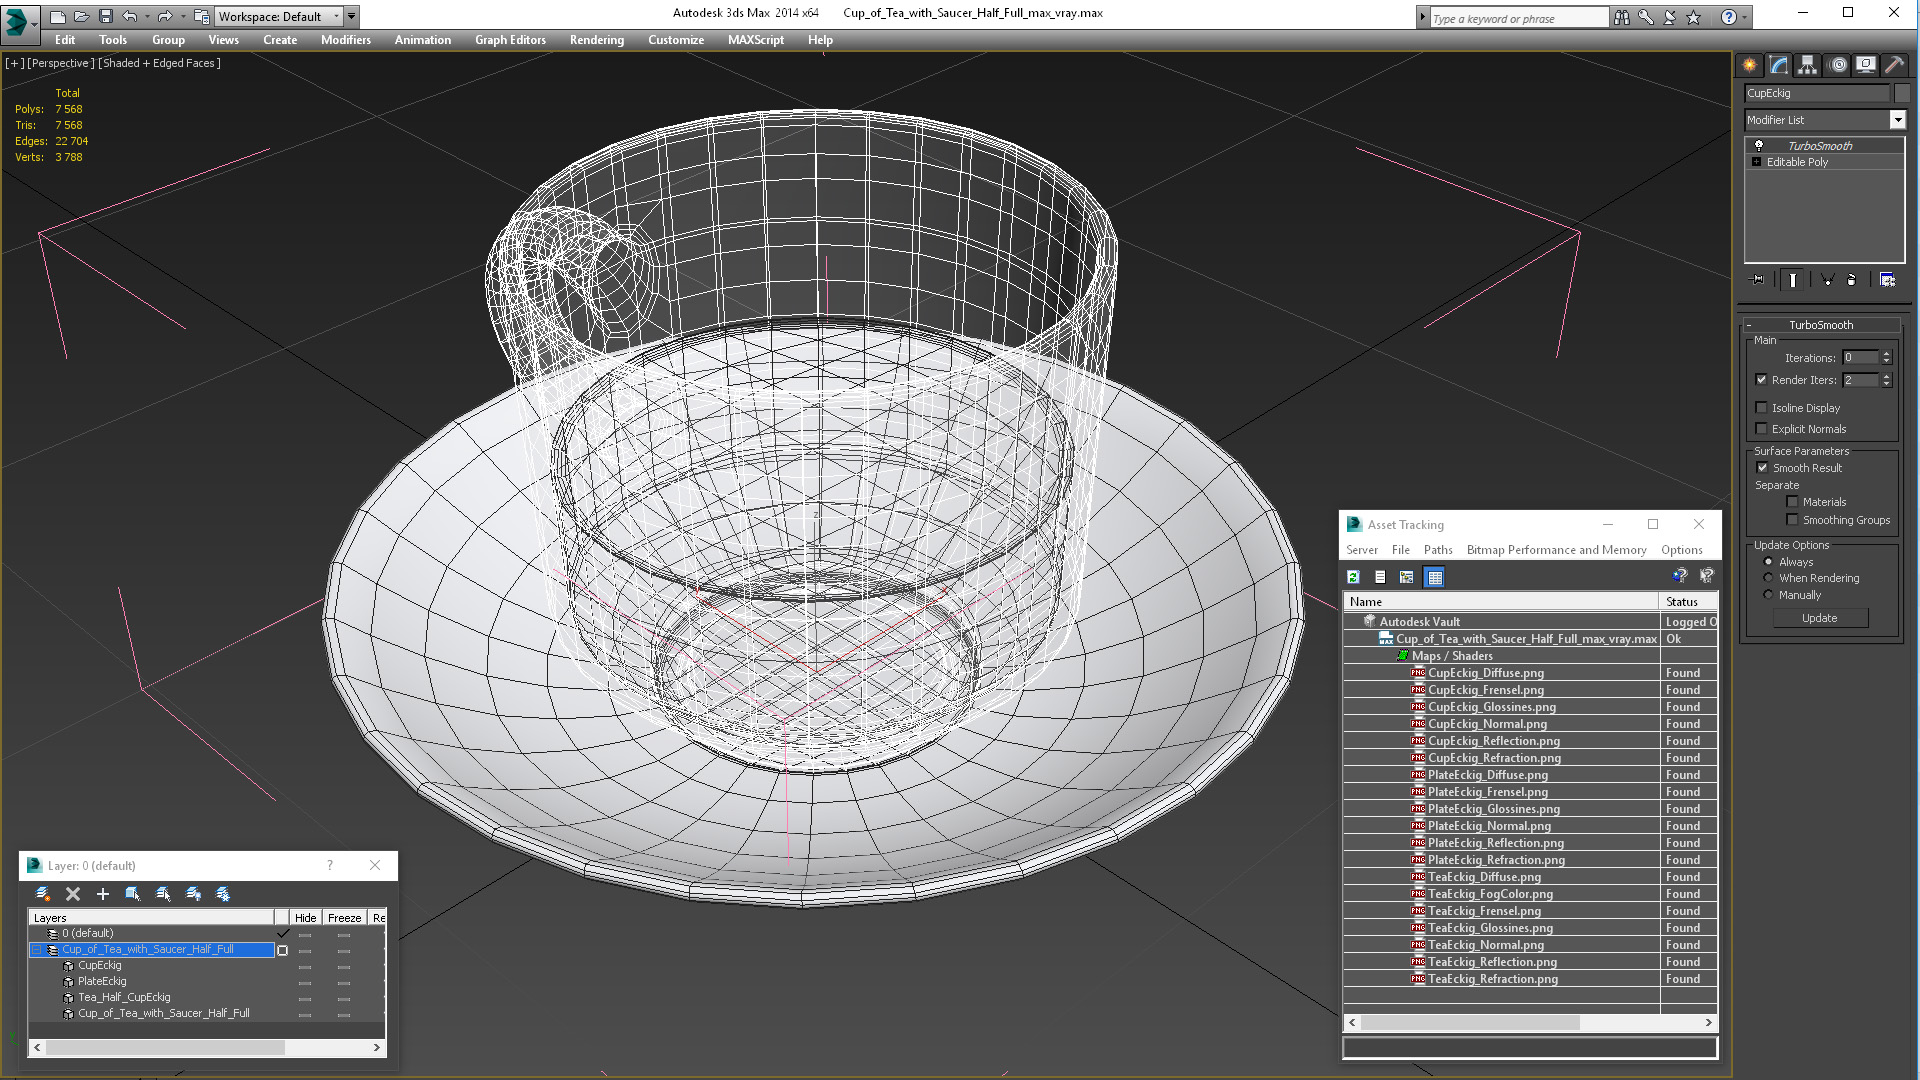The image size is (1920, 1080).
Task: Click Shaded + Edged Faces viewport label
Action: 160,63
